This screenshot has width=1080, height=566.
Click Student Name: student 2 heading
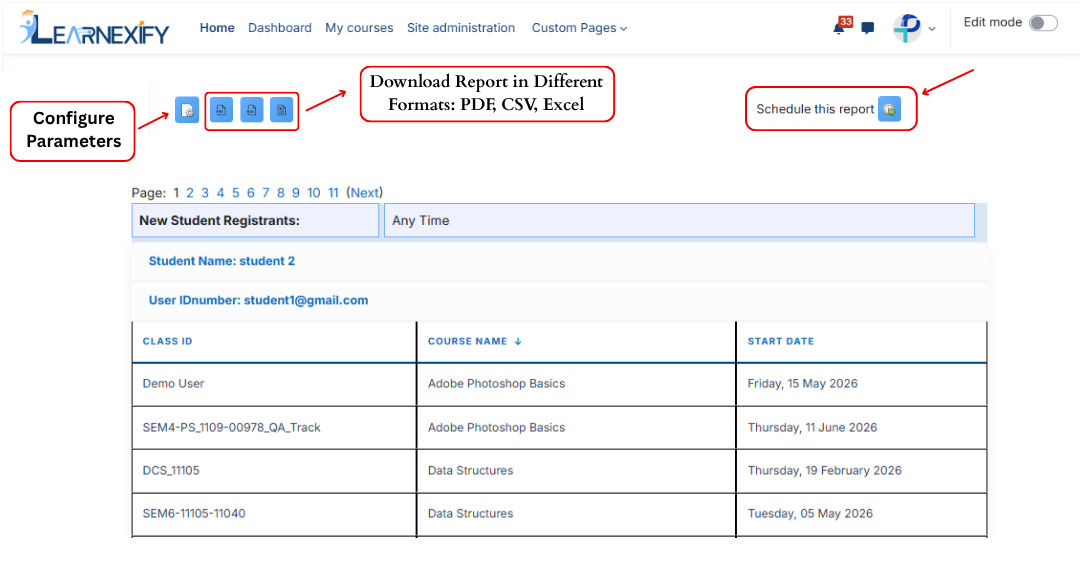coord(222,261)
